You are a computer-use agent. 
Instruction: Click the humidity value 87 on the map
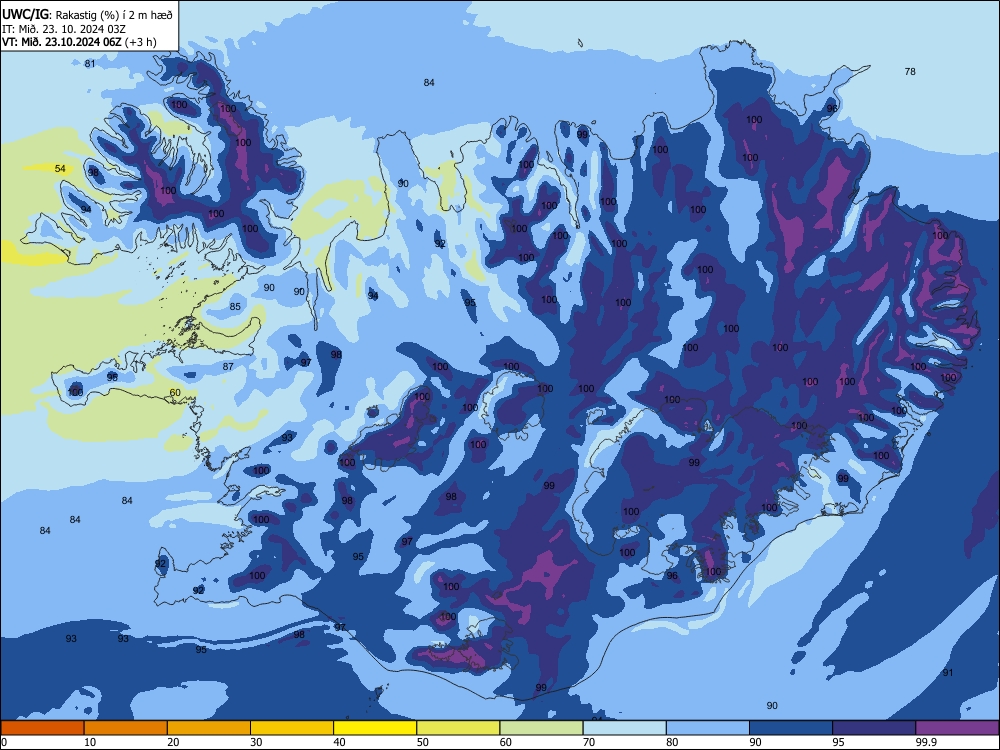point(228,367)
